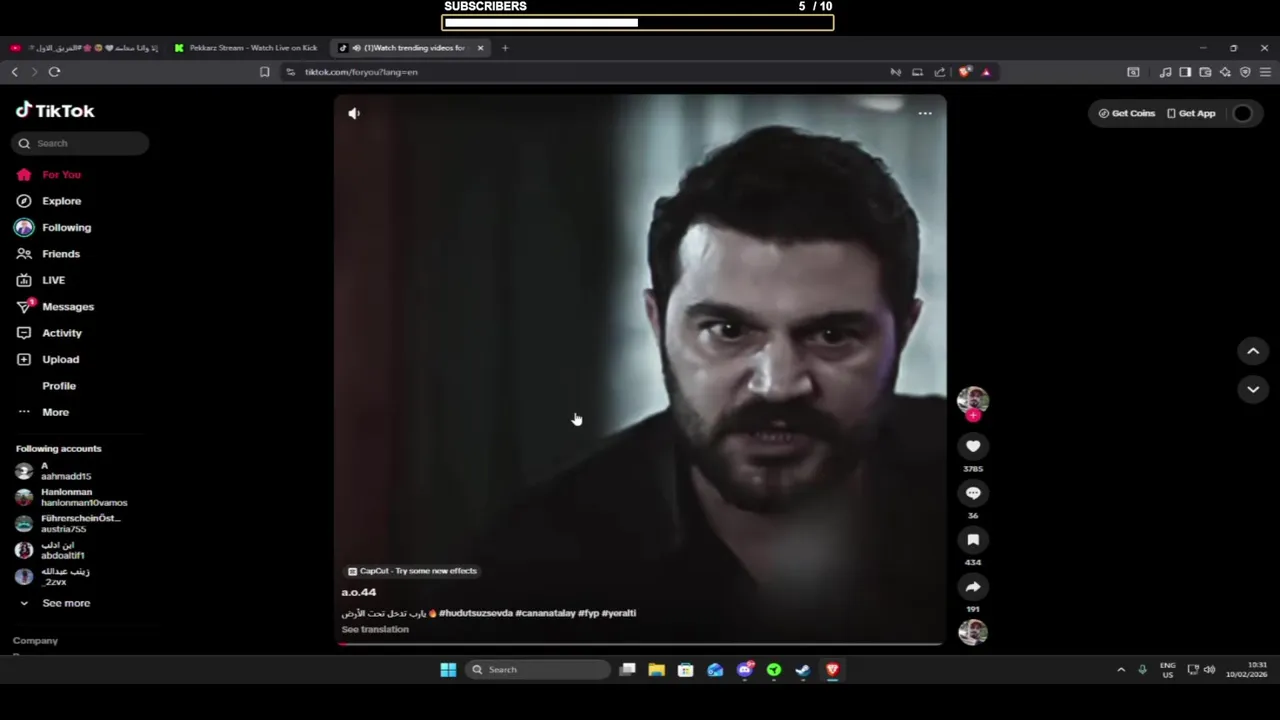The image size is (1280, 720).
Task: Open followed account hanlonman10vamos
Action: coord(70,497)
